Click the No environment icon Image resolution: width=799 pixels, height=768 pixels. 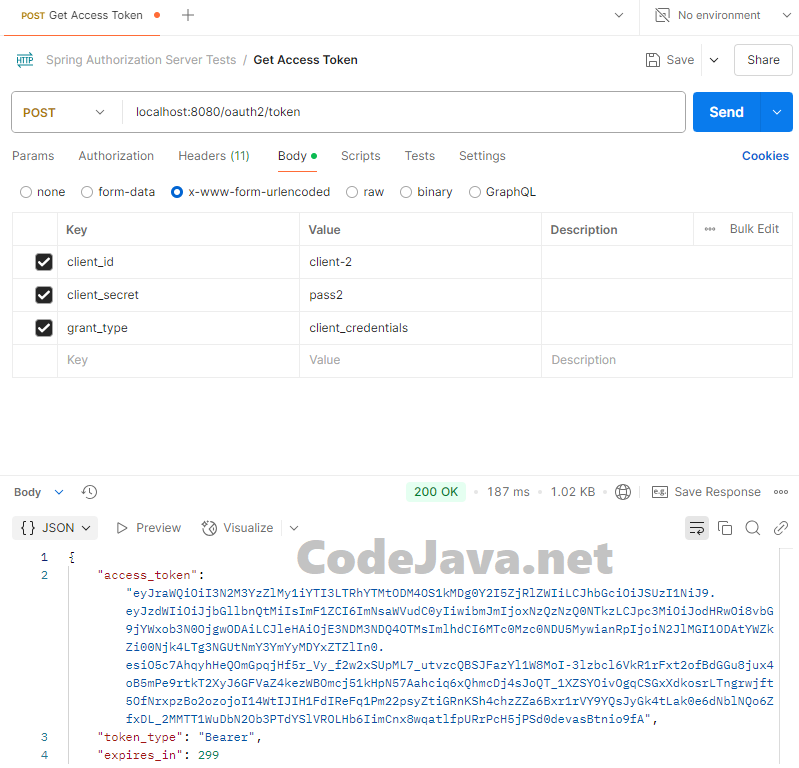[662, 15]
